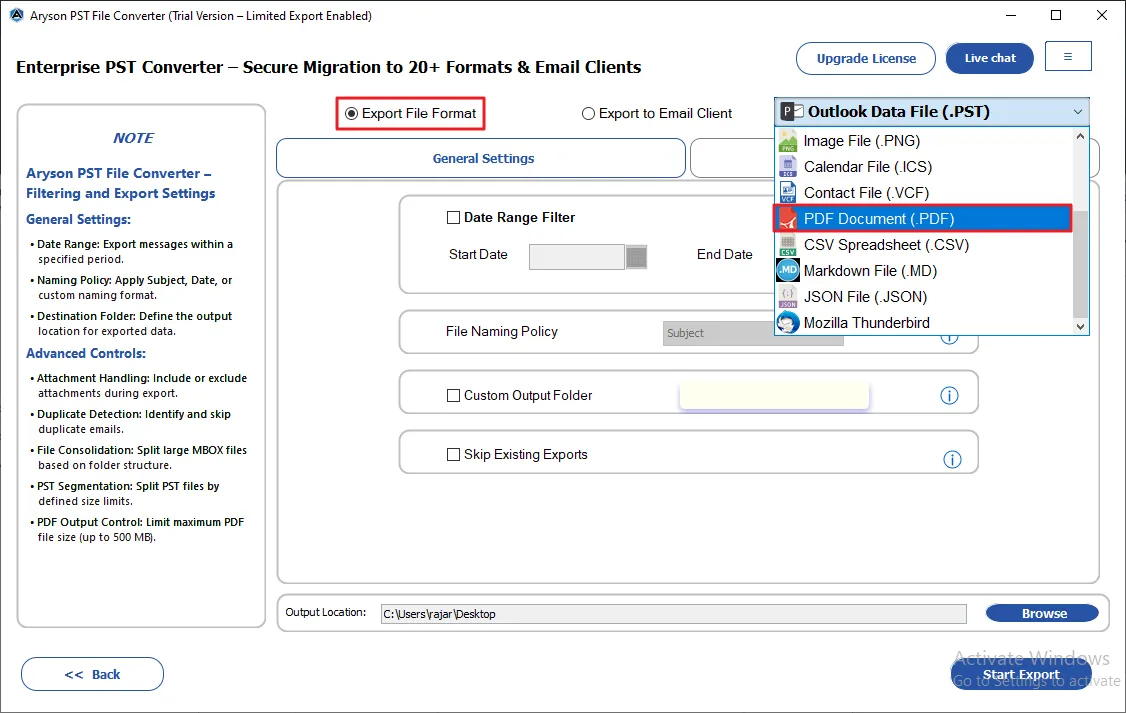Collapse the Outlook Data File dropdown arrow
Viewport: 1126px width, 713px height.
pos(1077,112)
